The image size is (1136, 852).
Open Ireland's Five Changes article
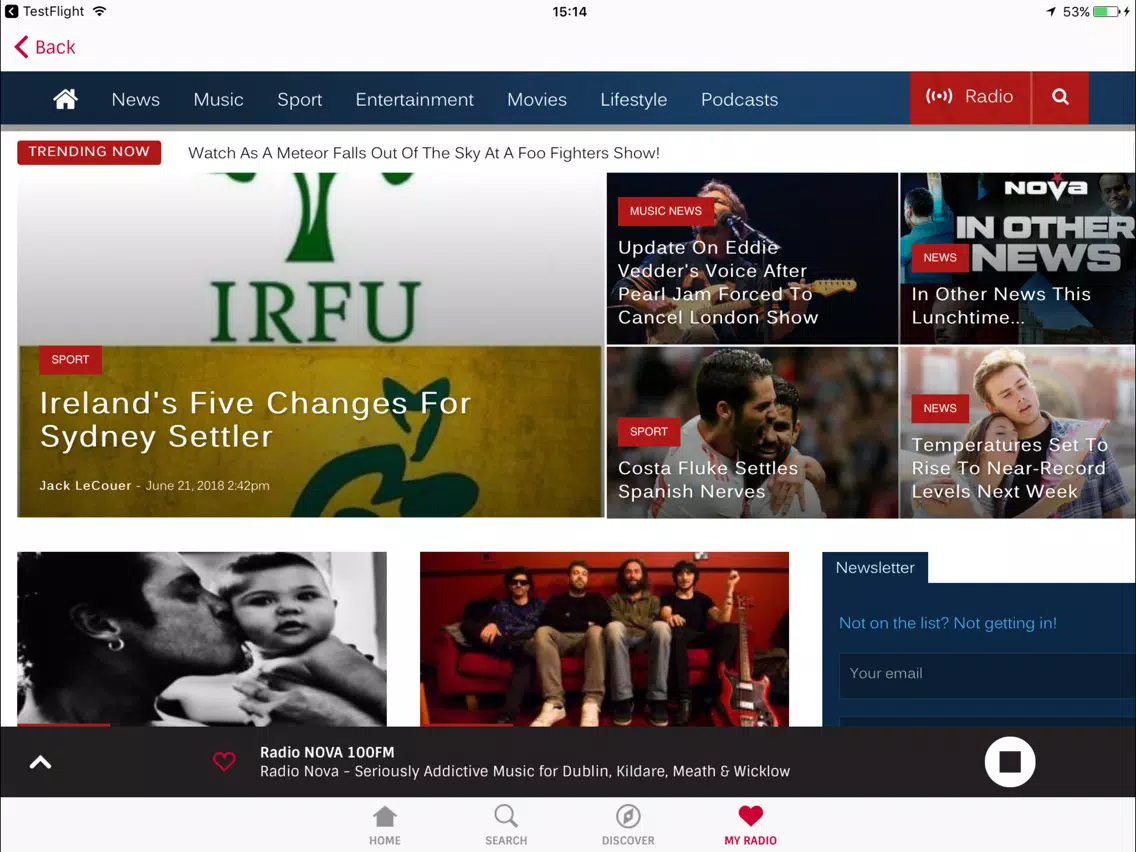tap(255, 419)
